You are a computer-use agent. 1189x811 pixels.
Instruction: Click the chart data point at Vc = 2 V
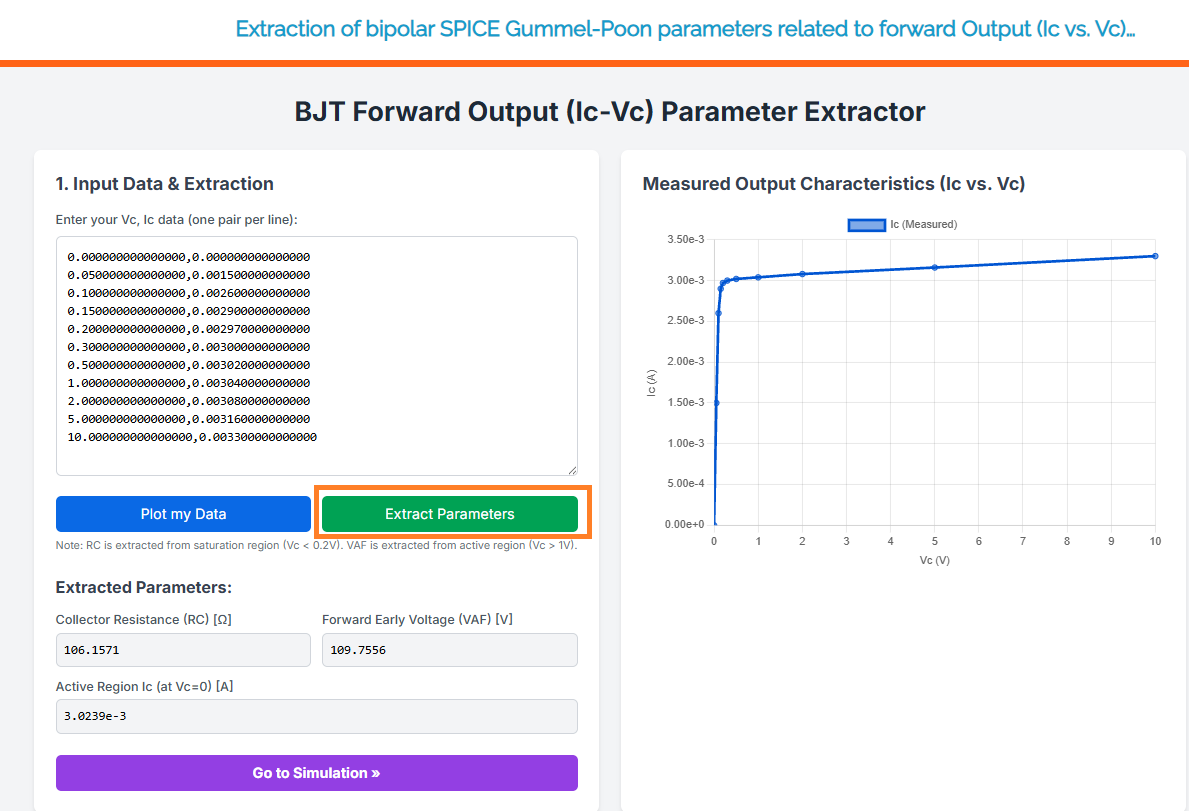click(802, 274)
